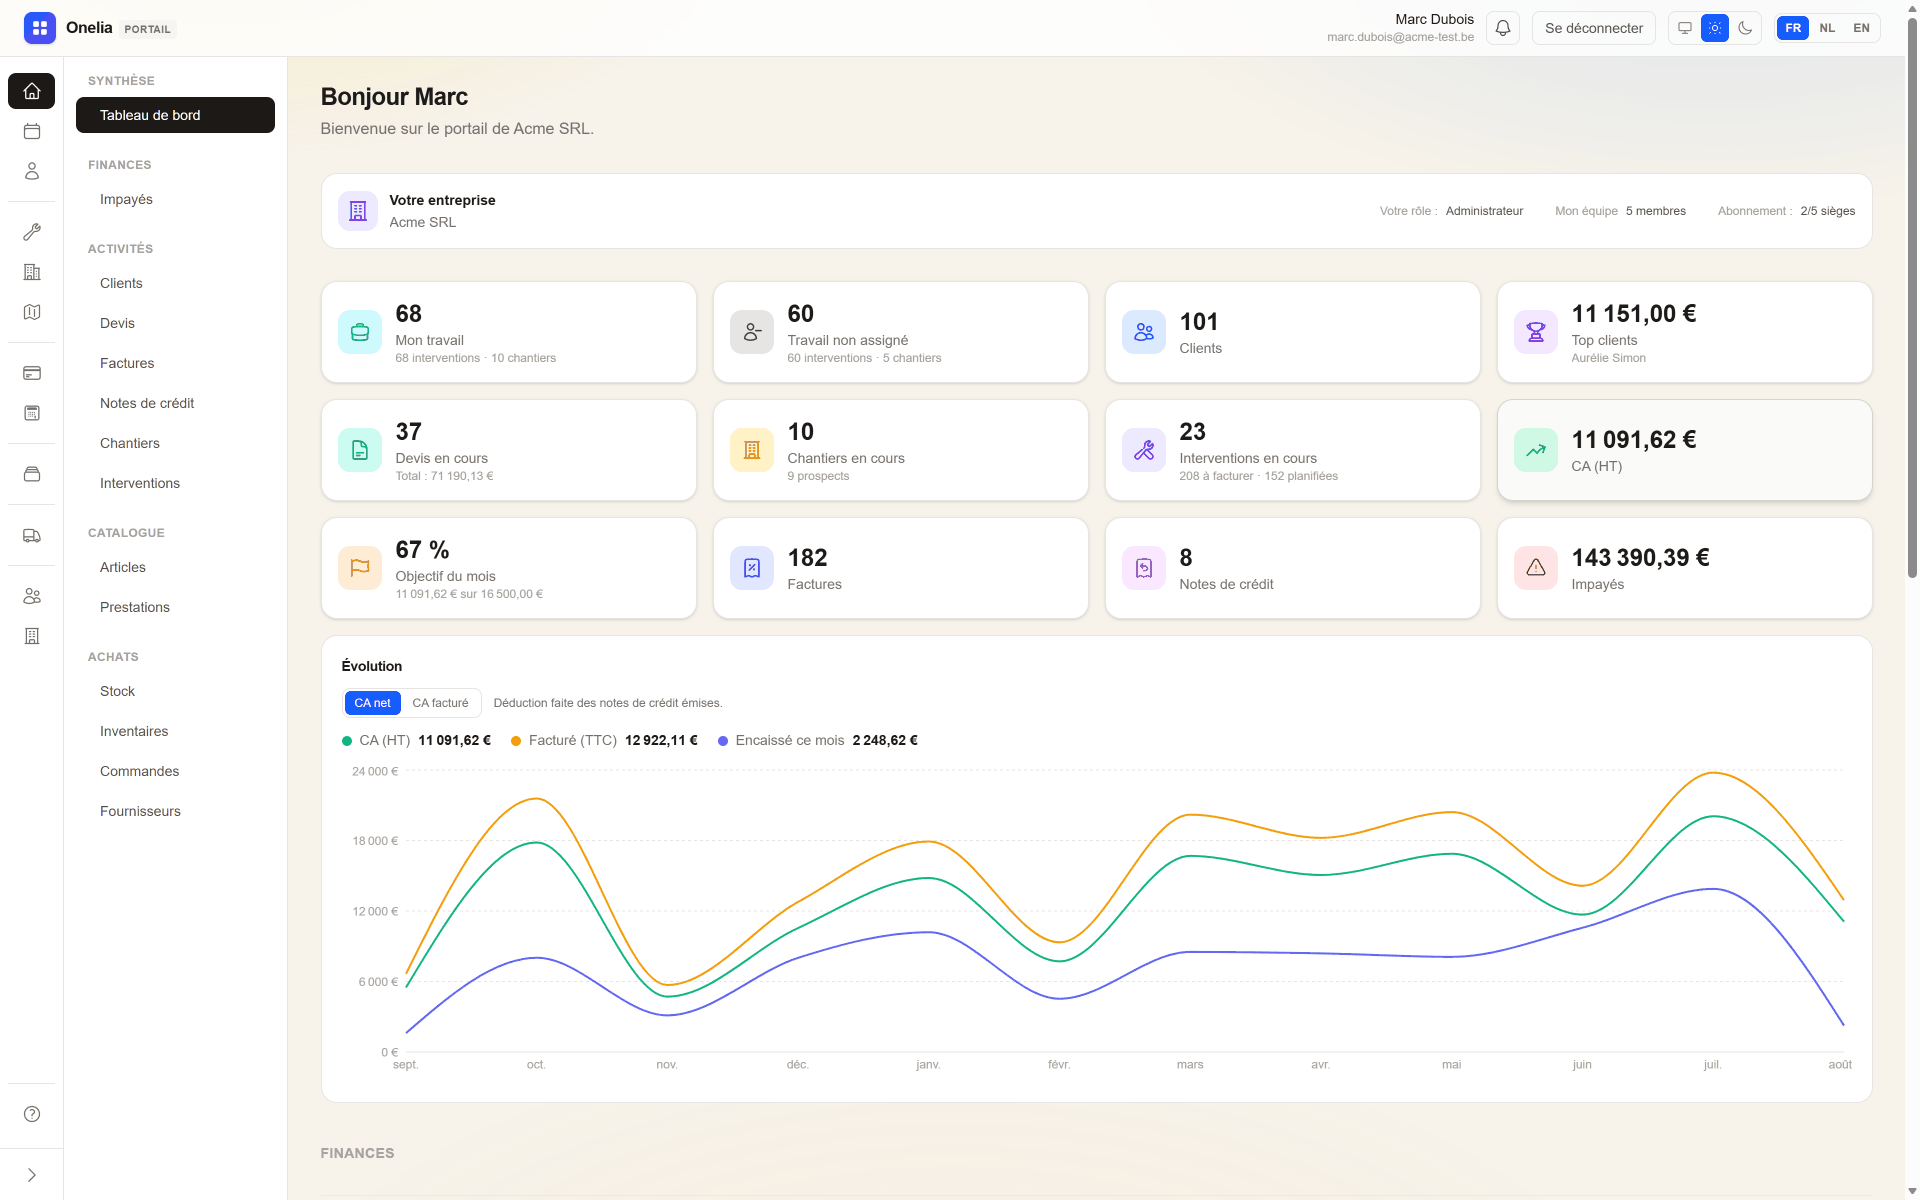Viewport: 1920px width, 1200px height.
Task: Open the help question mark icon
Action: 32,1114
